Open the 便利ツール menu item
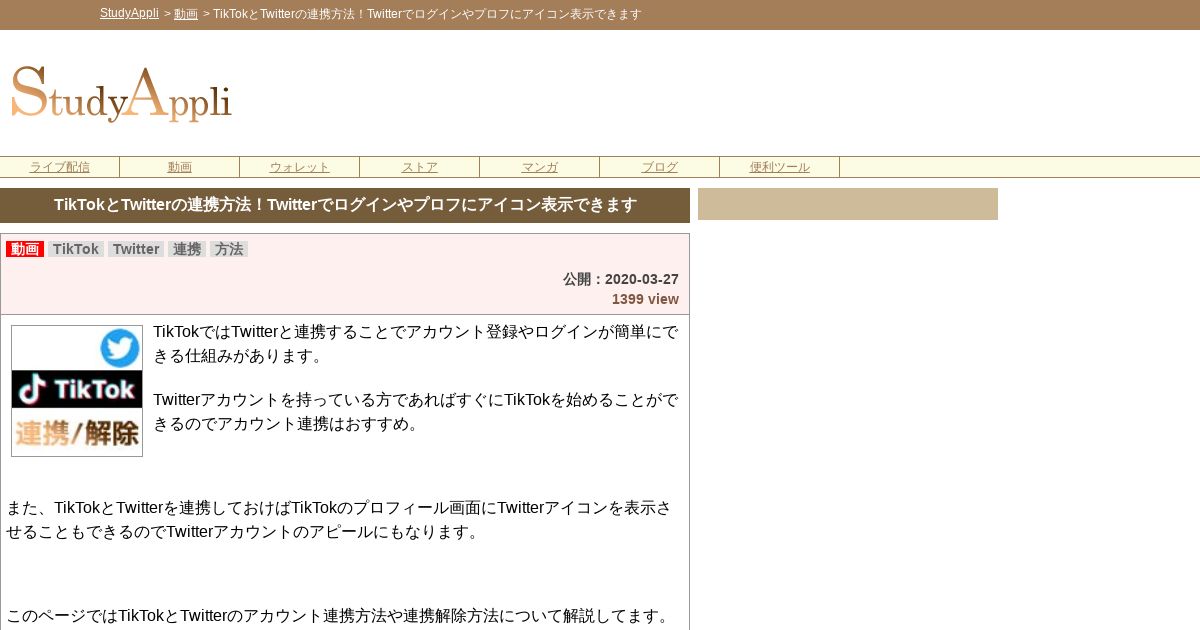Image resolution: width=1200 pixels, height=630 pixels. 780,167
